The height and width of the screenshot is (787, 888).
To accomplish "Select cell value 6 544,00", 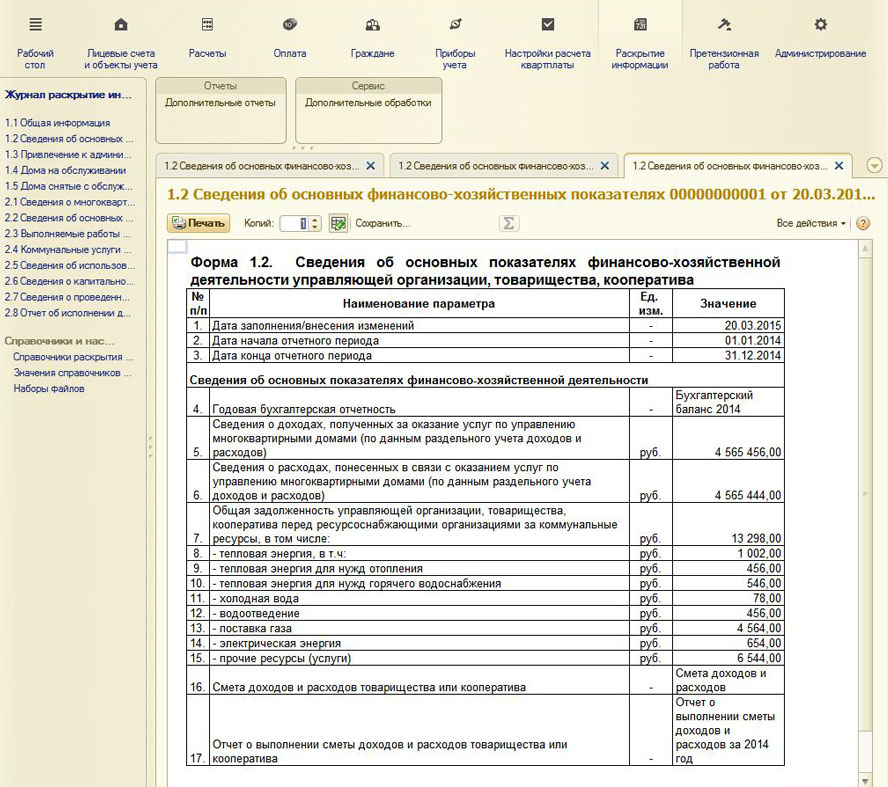I will [728, 658].
